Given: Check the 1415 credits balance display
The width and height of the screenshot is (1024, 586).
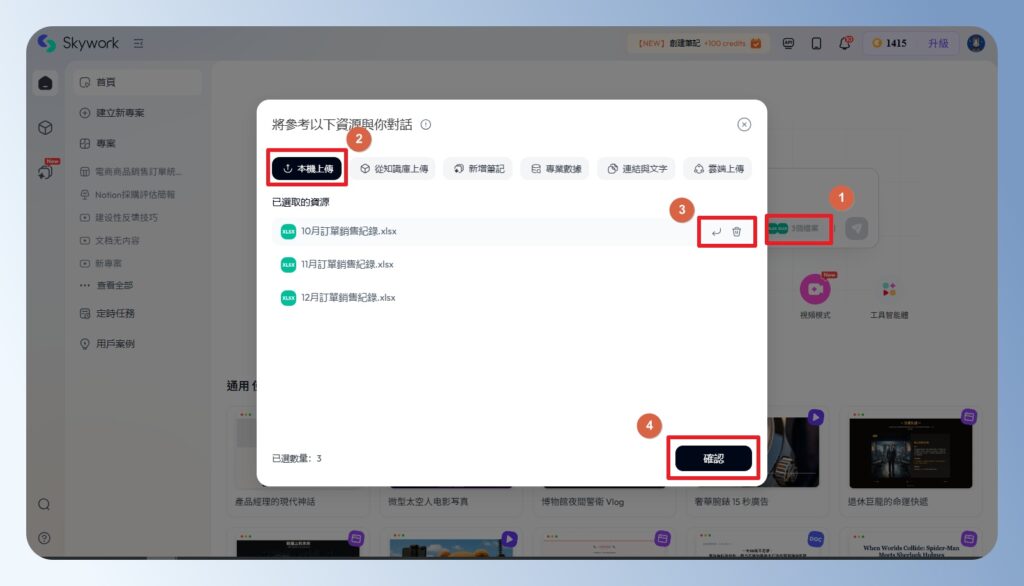Looking at the screenshot, I should [891, 43].
